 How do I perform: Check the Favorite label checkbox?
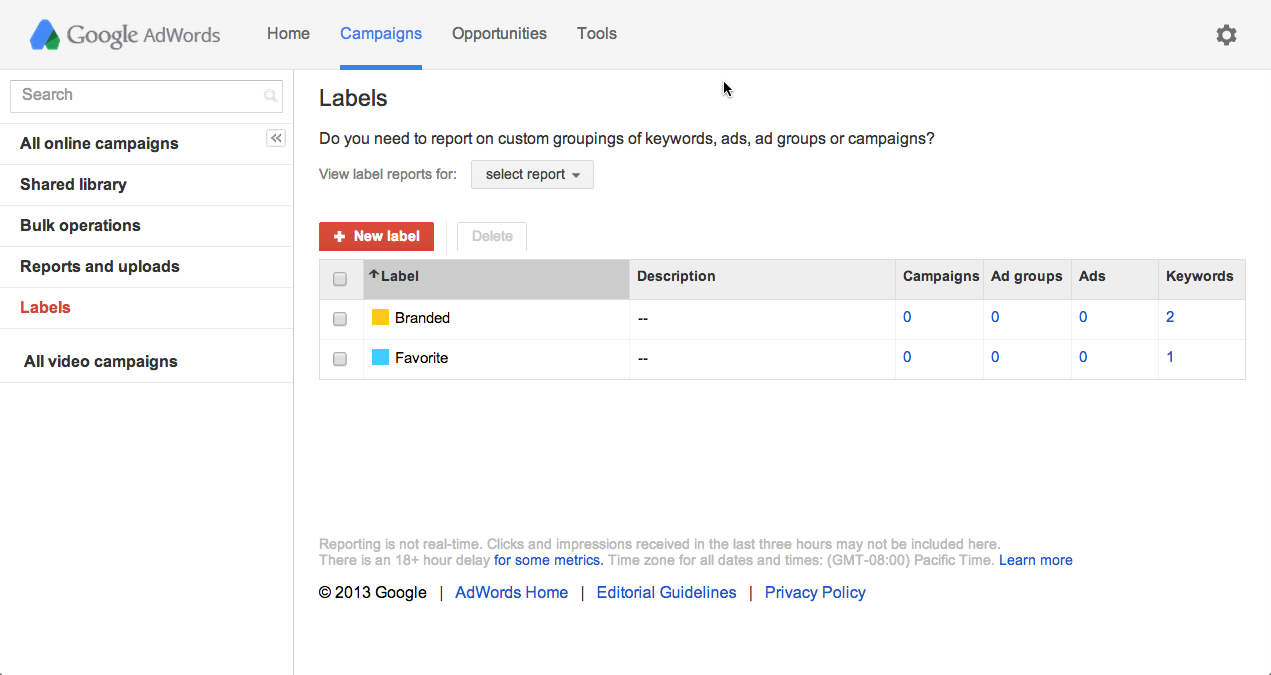[340, 359]
